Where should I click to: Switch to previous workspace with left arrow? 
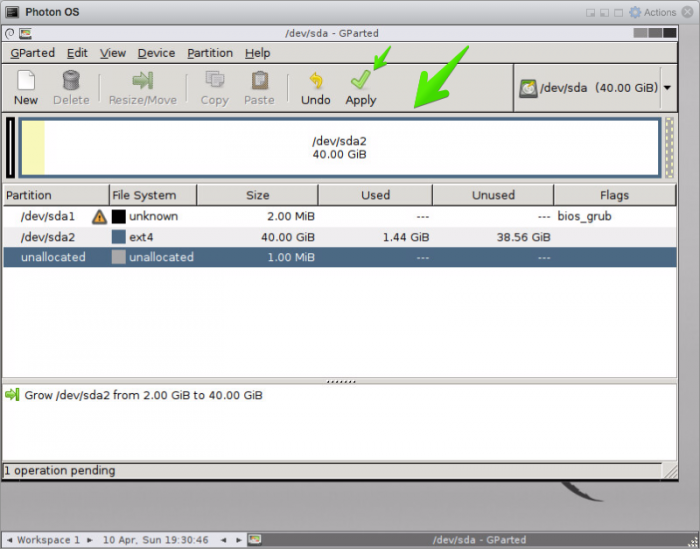click(9, 540)
